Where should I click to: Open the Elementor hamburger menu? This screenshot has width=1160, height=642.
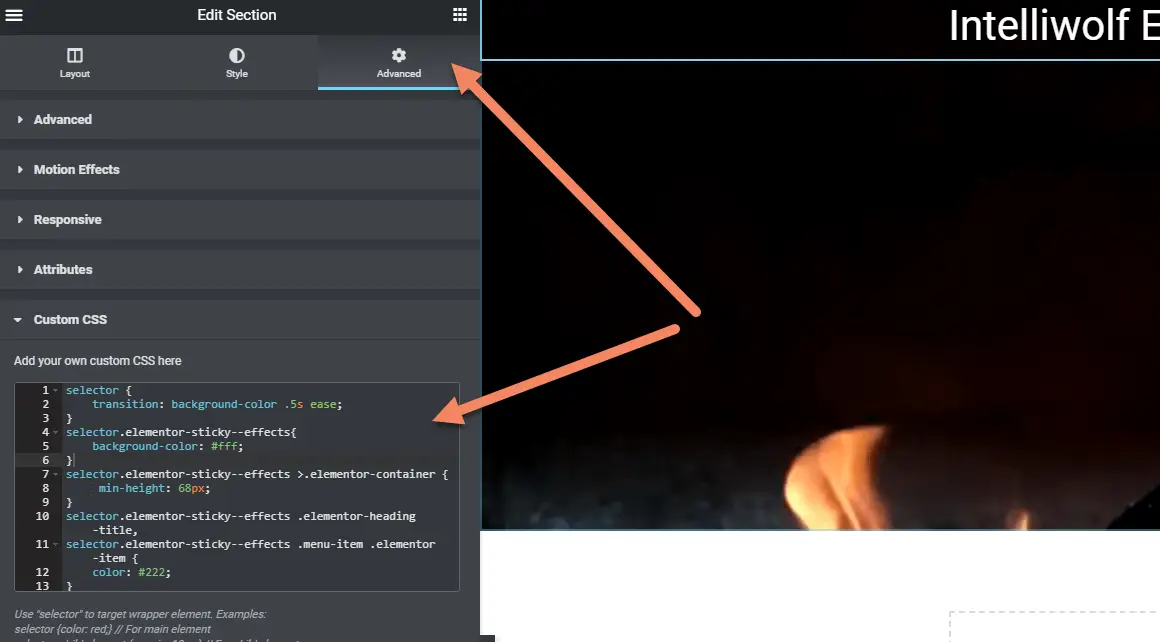pyautogui.click(x=14, y=14)
